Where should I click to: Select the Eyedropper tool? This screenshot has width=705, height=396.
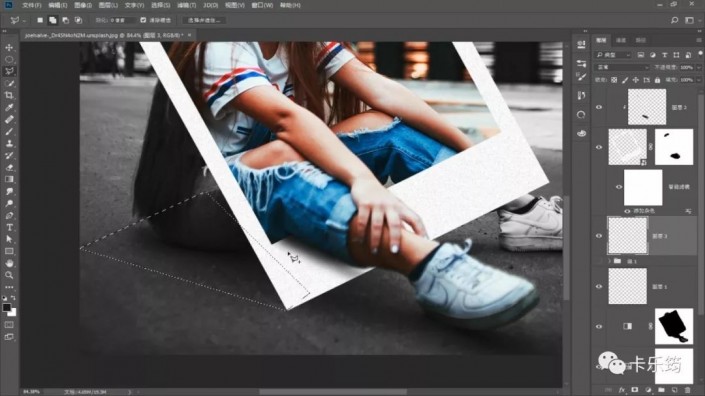coord(9,107)
